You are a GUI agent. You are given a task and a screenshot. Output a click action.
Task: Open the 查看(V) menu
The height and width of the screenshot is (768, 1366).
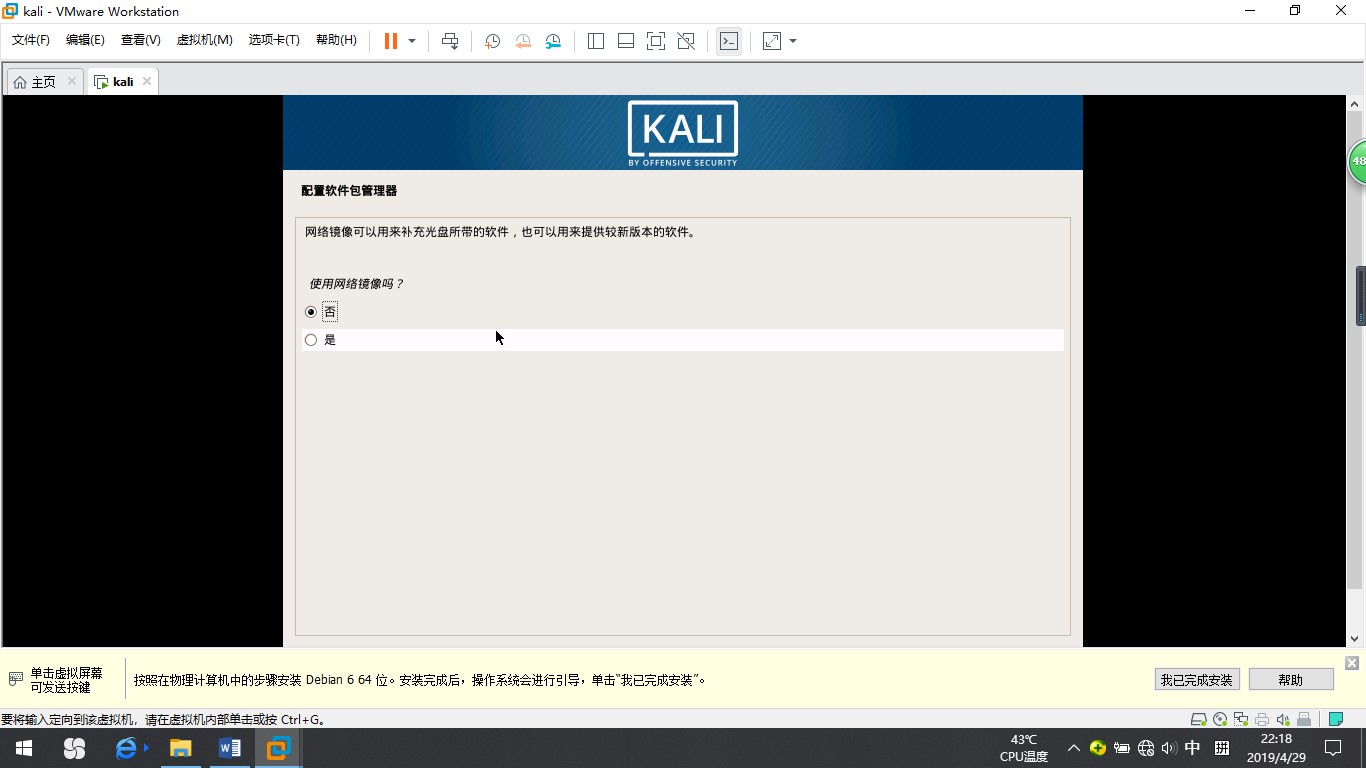pyautogui.click(x=140, y=40)
